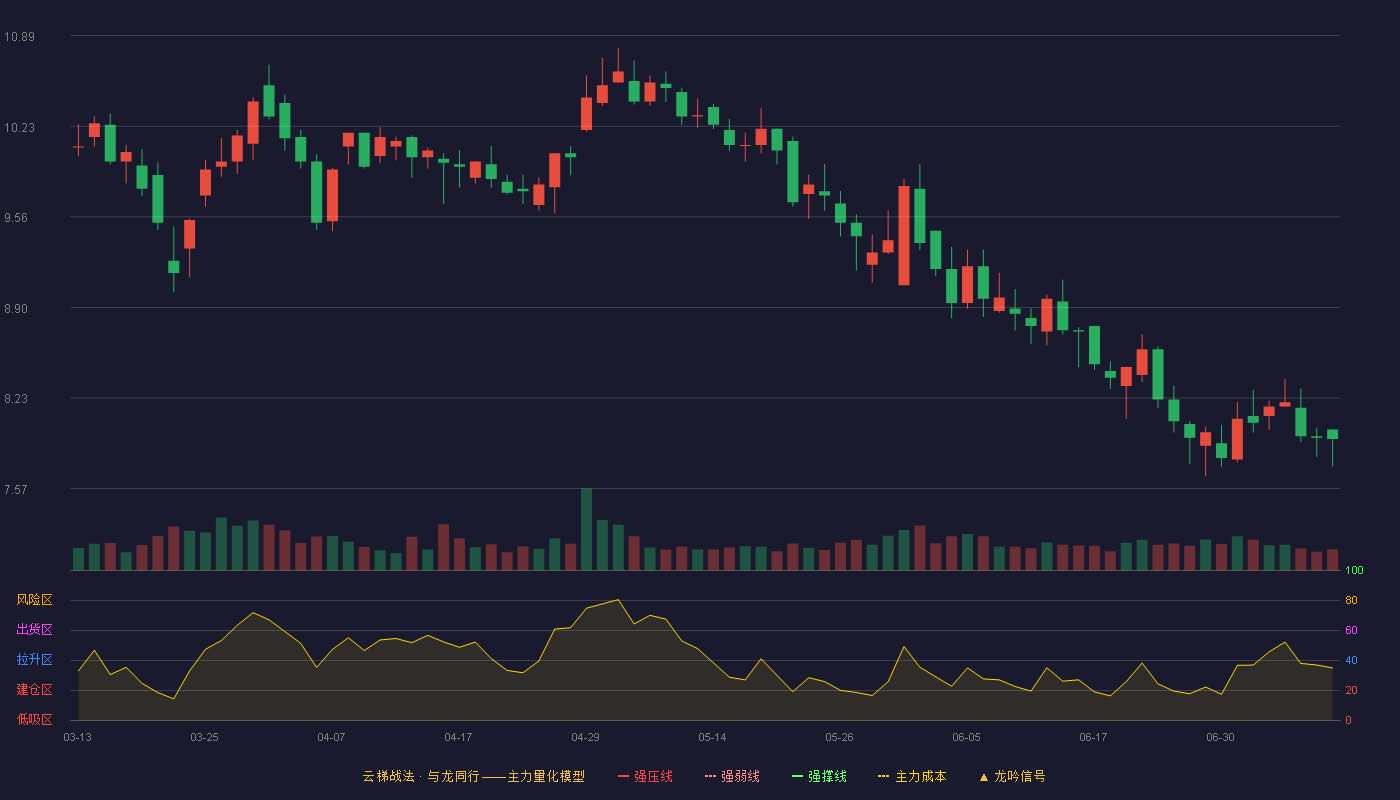Toggle the yellow dashed 主力成本 legend marker

pos(884,776)
